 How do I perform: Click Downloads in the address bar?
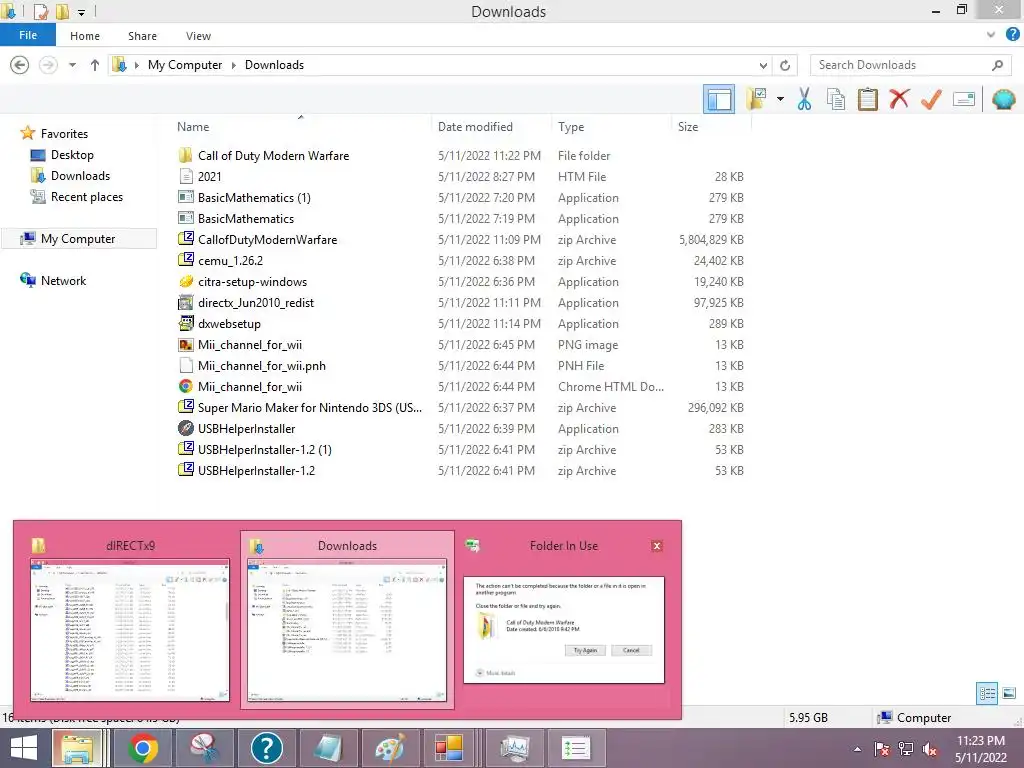(274, 65)
